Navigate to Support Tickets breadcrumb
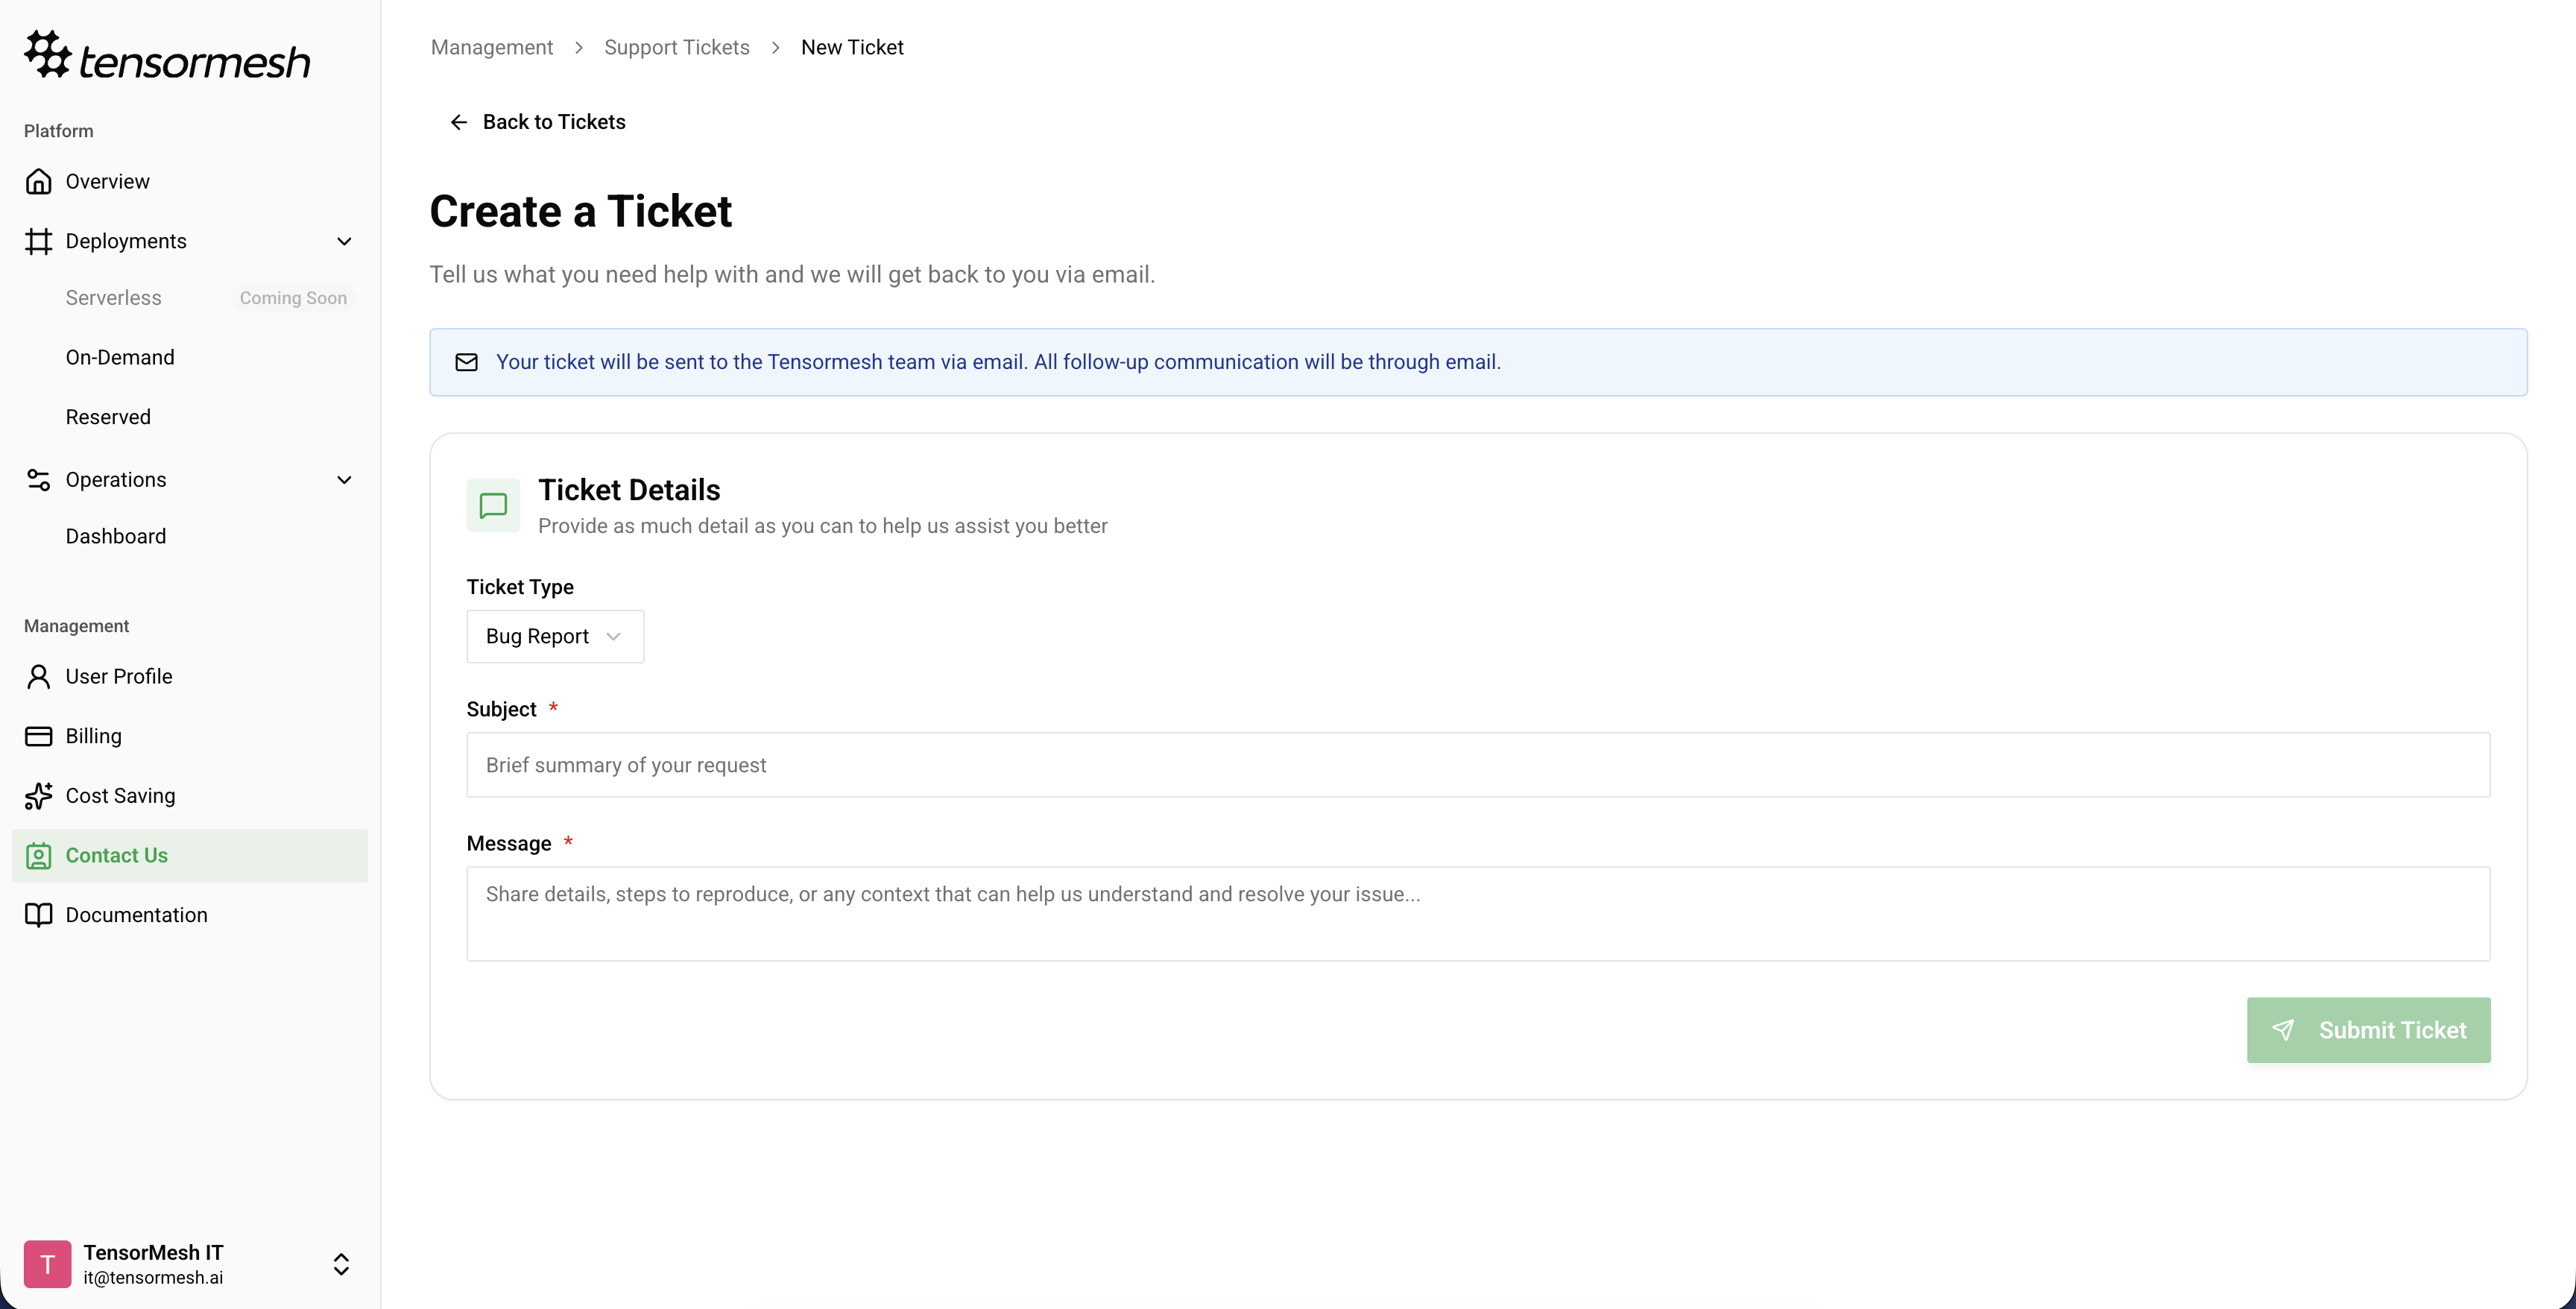2576x1309 pixels. point(676,47)
